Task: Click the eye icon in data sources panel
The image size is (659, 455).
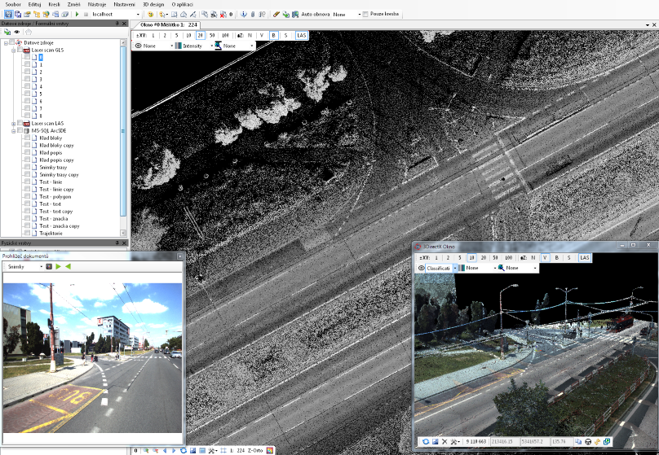Action: tap(17, 32)
